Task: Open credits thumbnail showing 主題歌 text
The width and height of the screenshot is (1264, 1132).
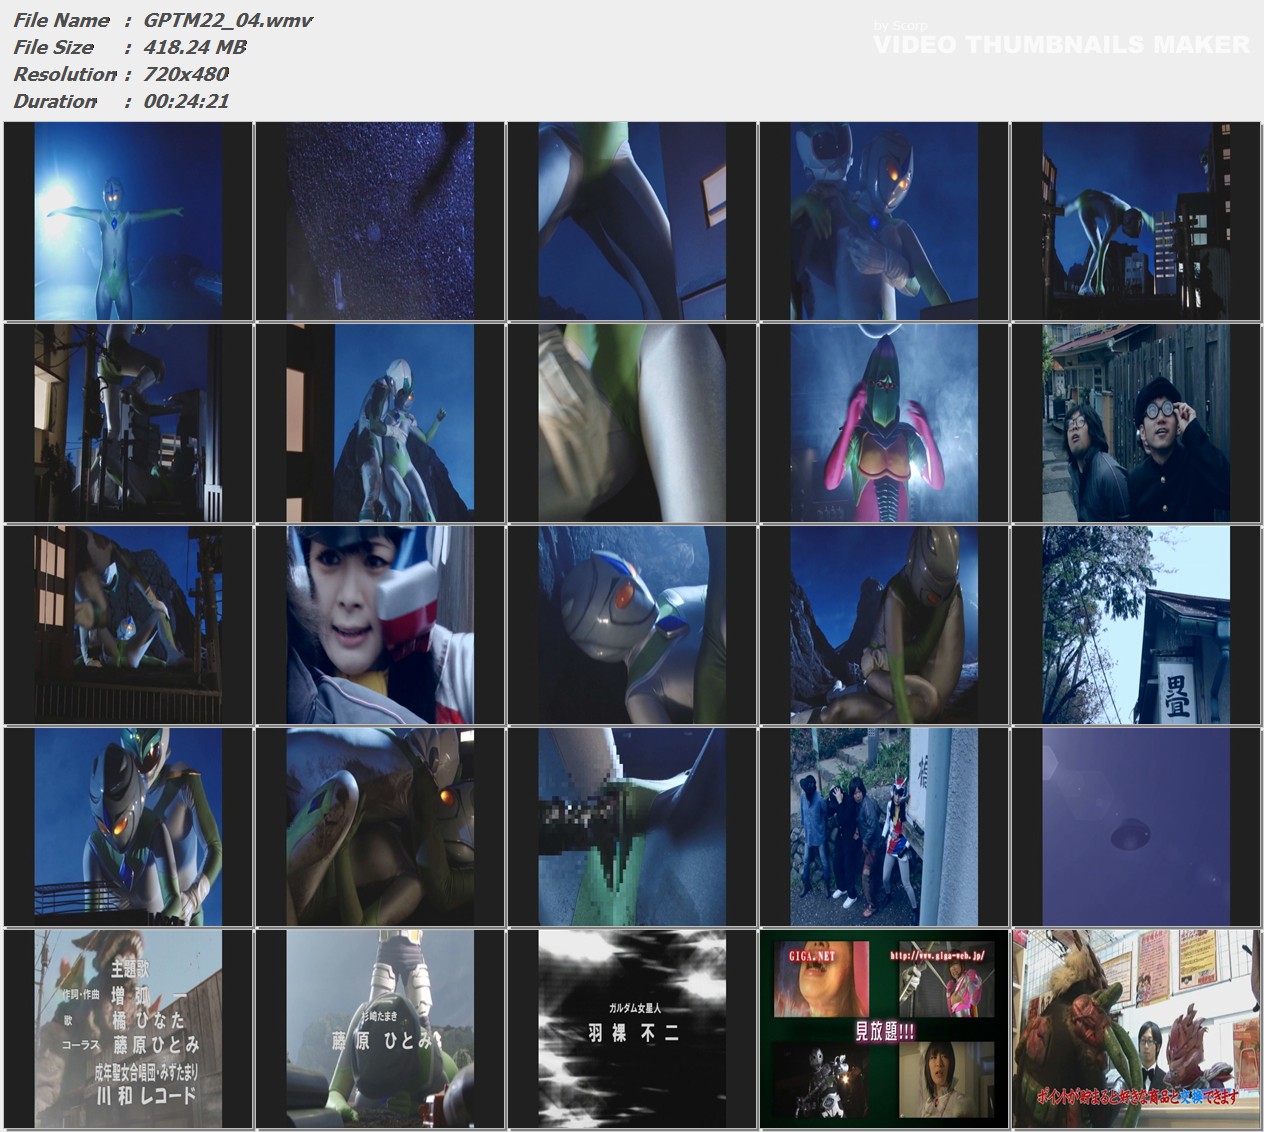Action: click(128, 1029)
